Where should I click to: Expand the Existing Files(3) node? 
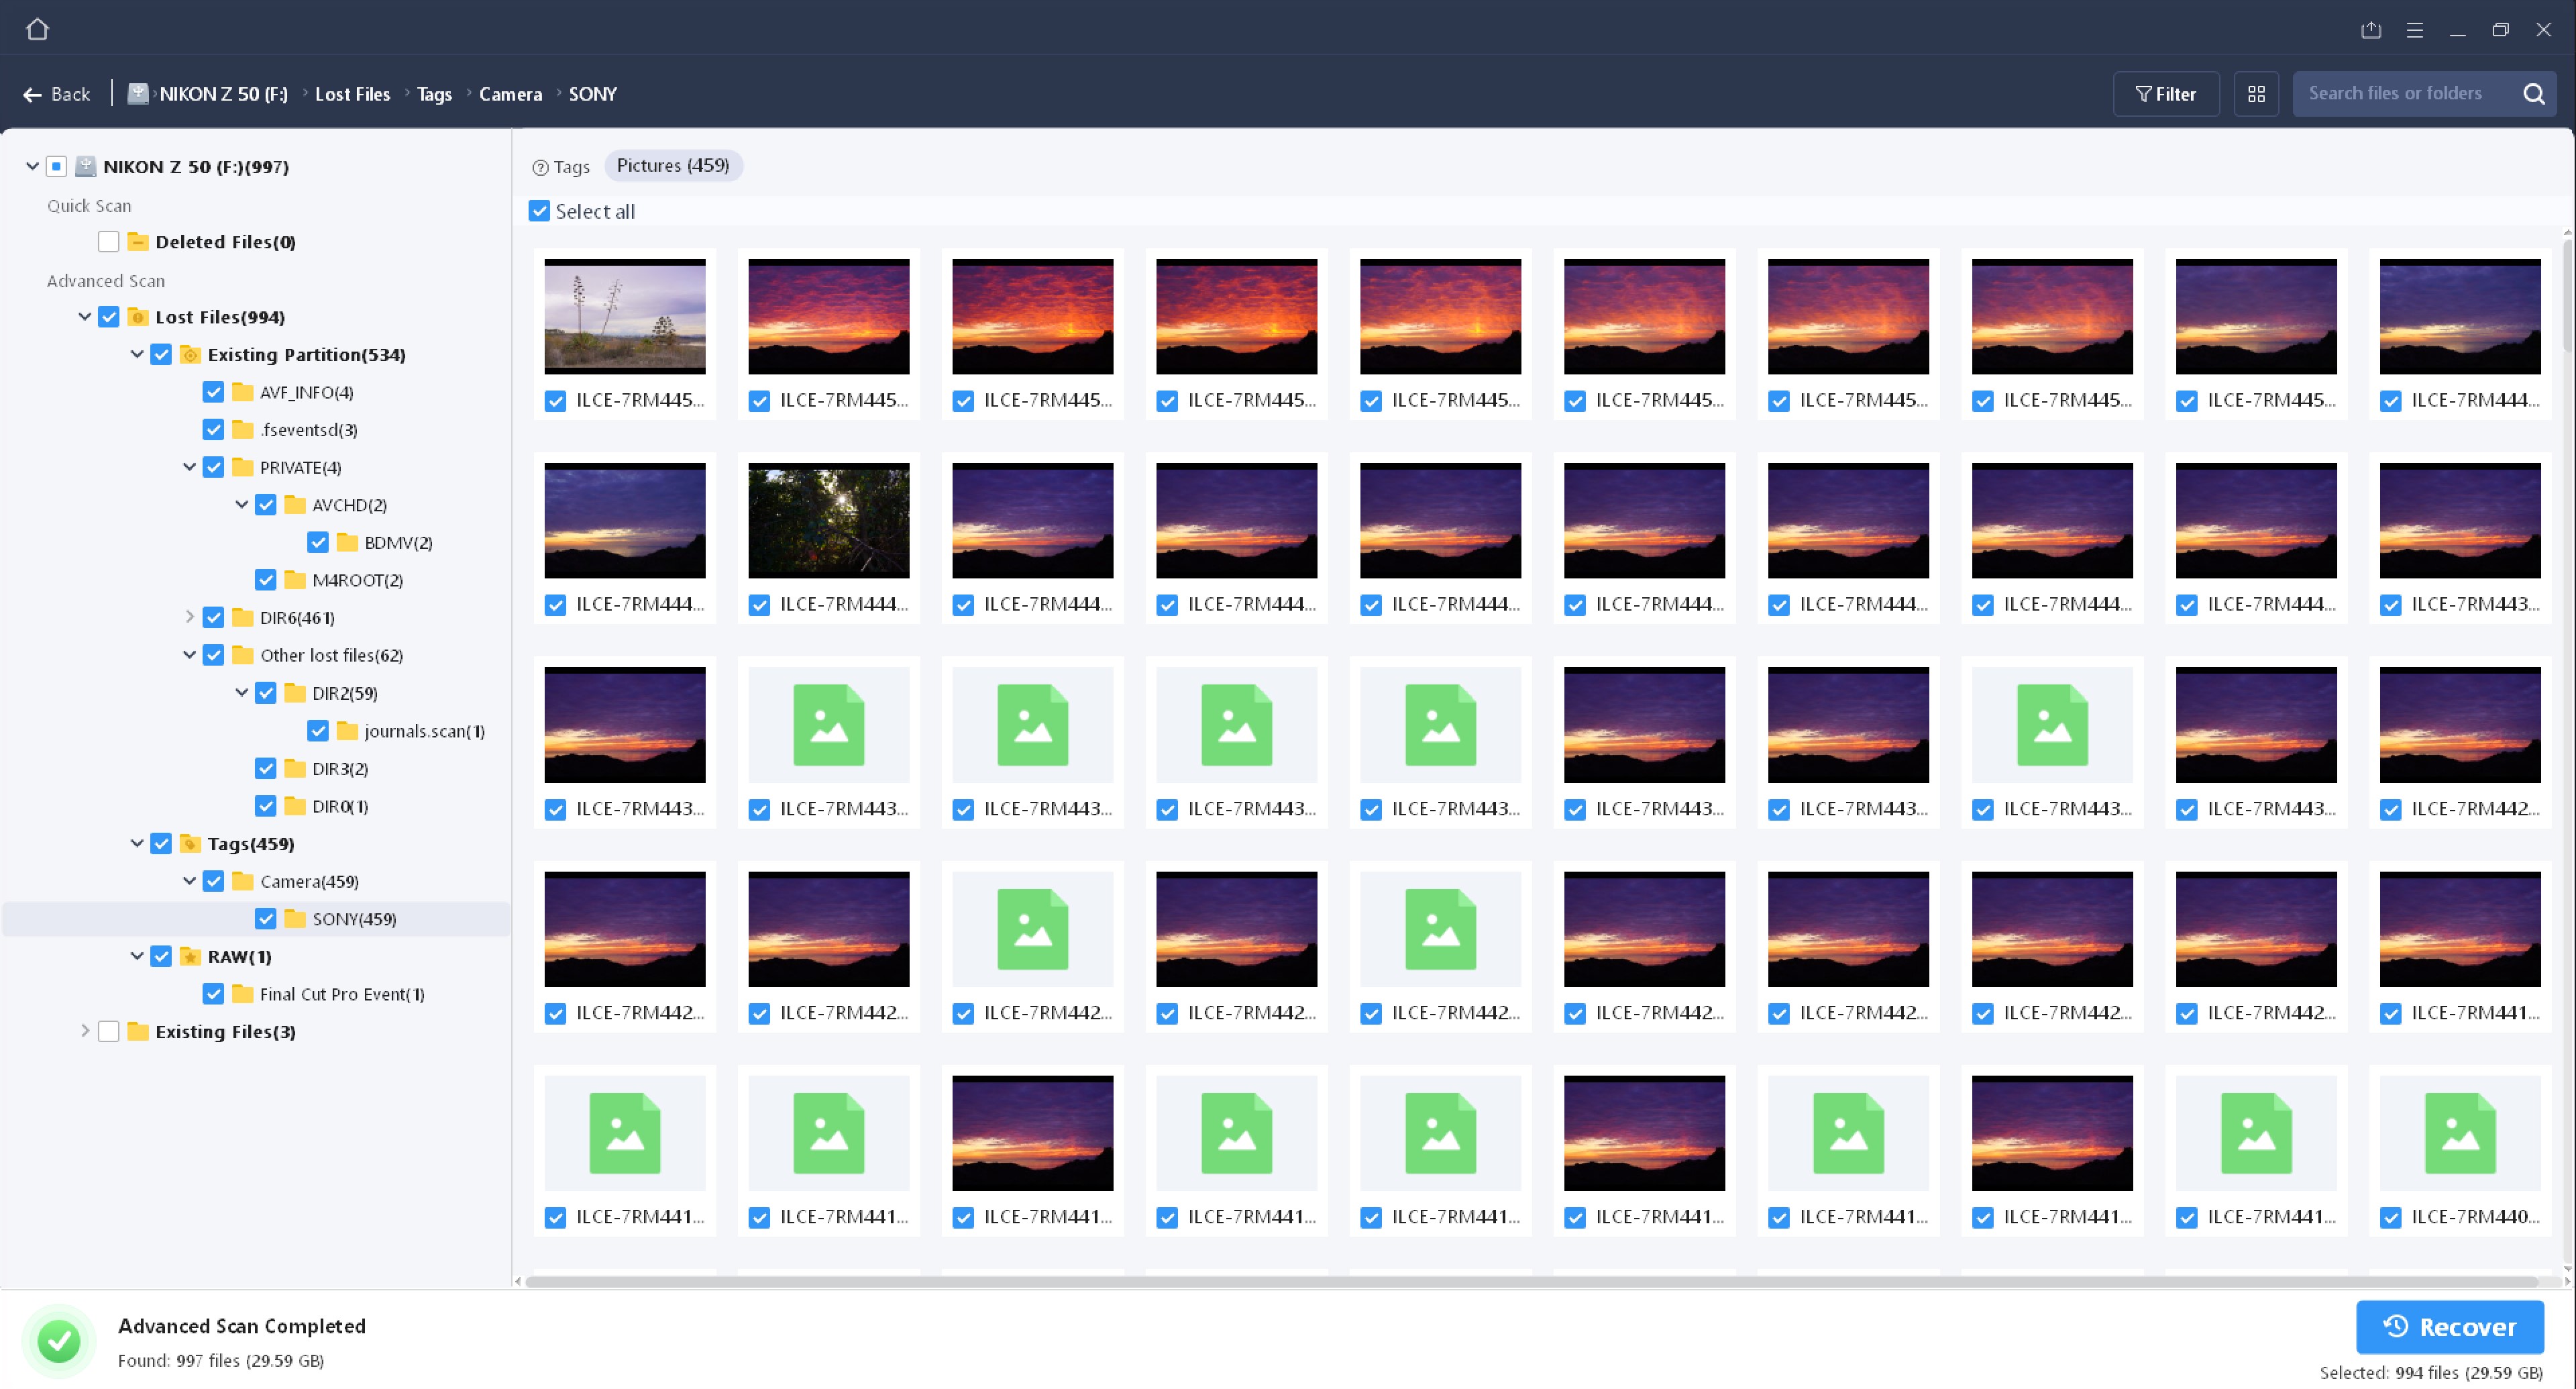(x=85, y=1031)
